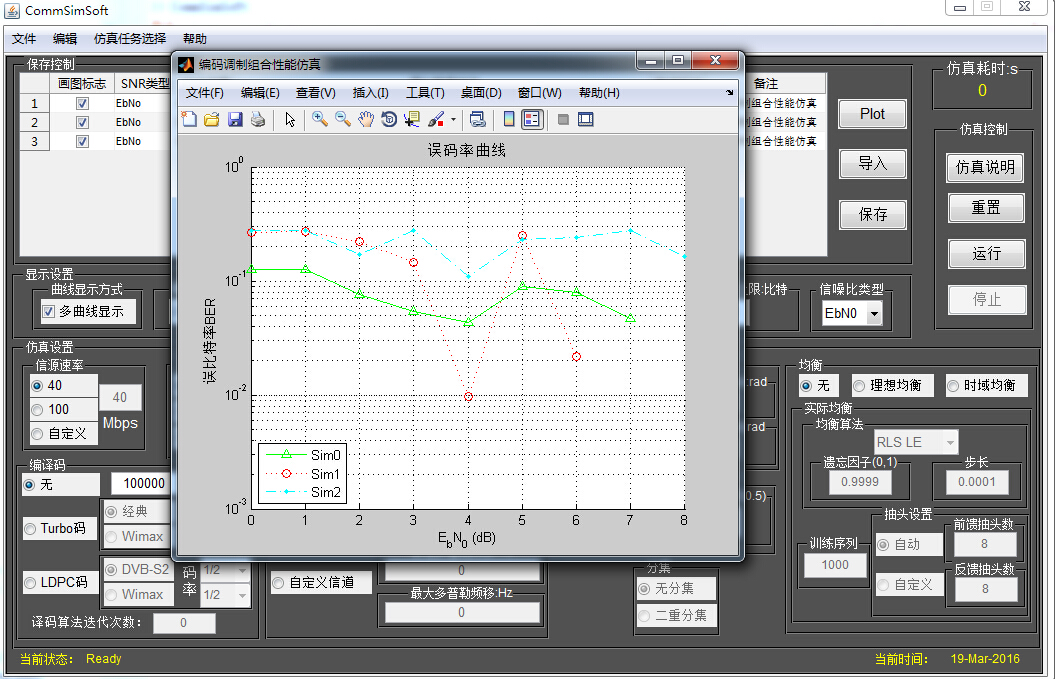
Task: Click the Show Plot Tools and dock icon
Action: pos(586,120)
